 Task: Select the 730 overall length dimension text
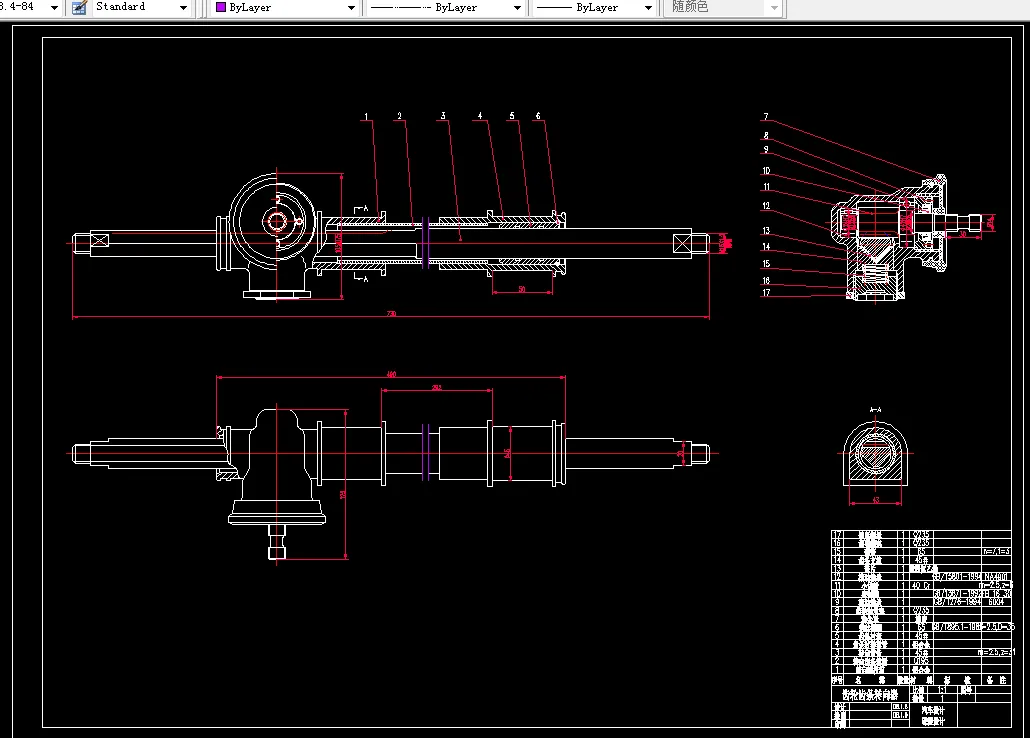click(x=392, y=313)
